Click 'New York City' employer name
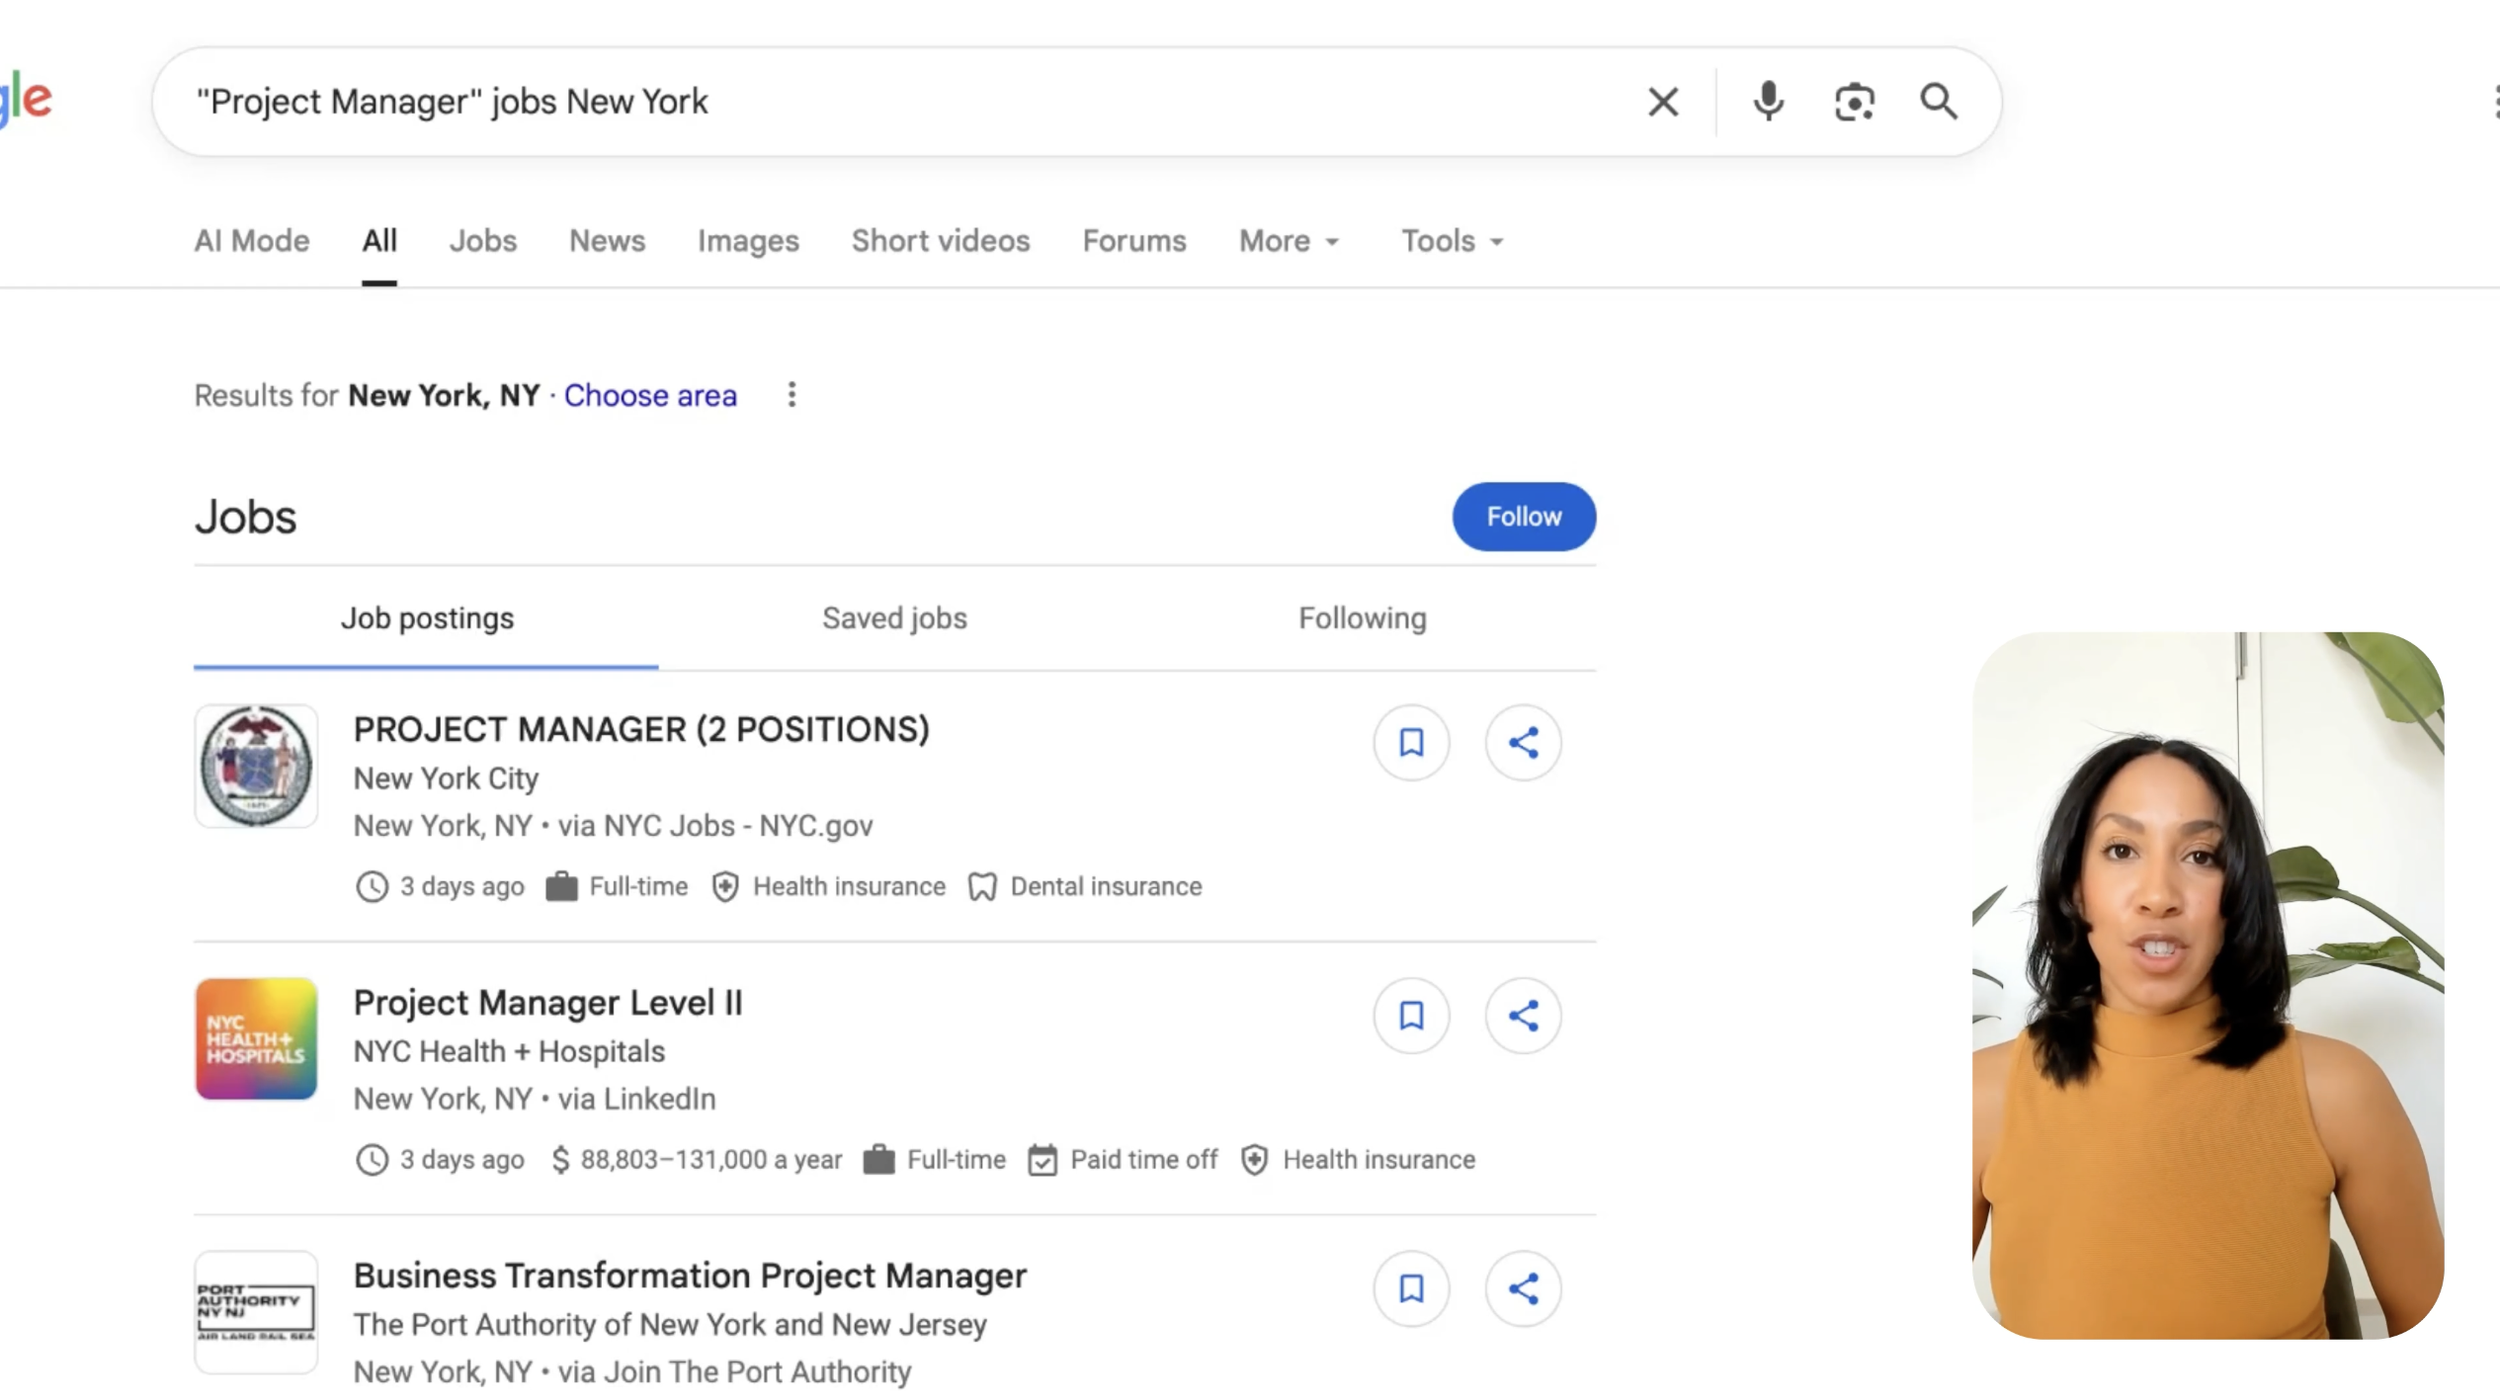The width and height of the screenshot is (2500, 1391). click(446, 778)
